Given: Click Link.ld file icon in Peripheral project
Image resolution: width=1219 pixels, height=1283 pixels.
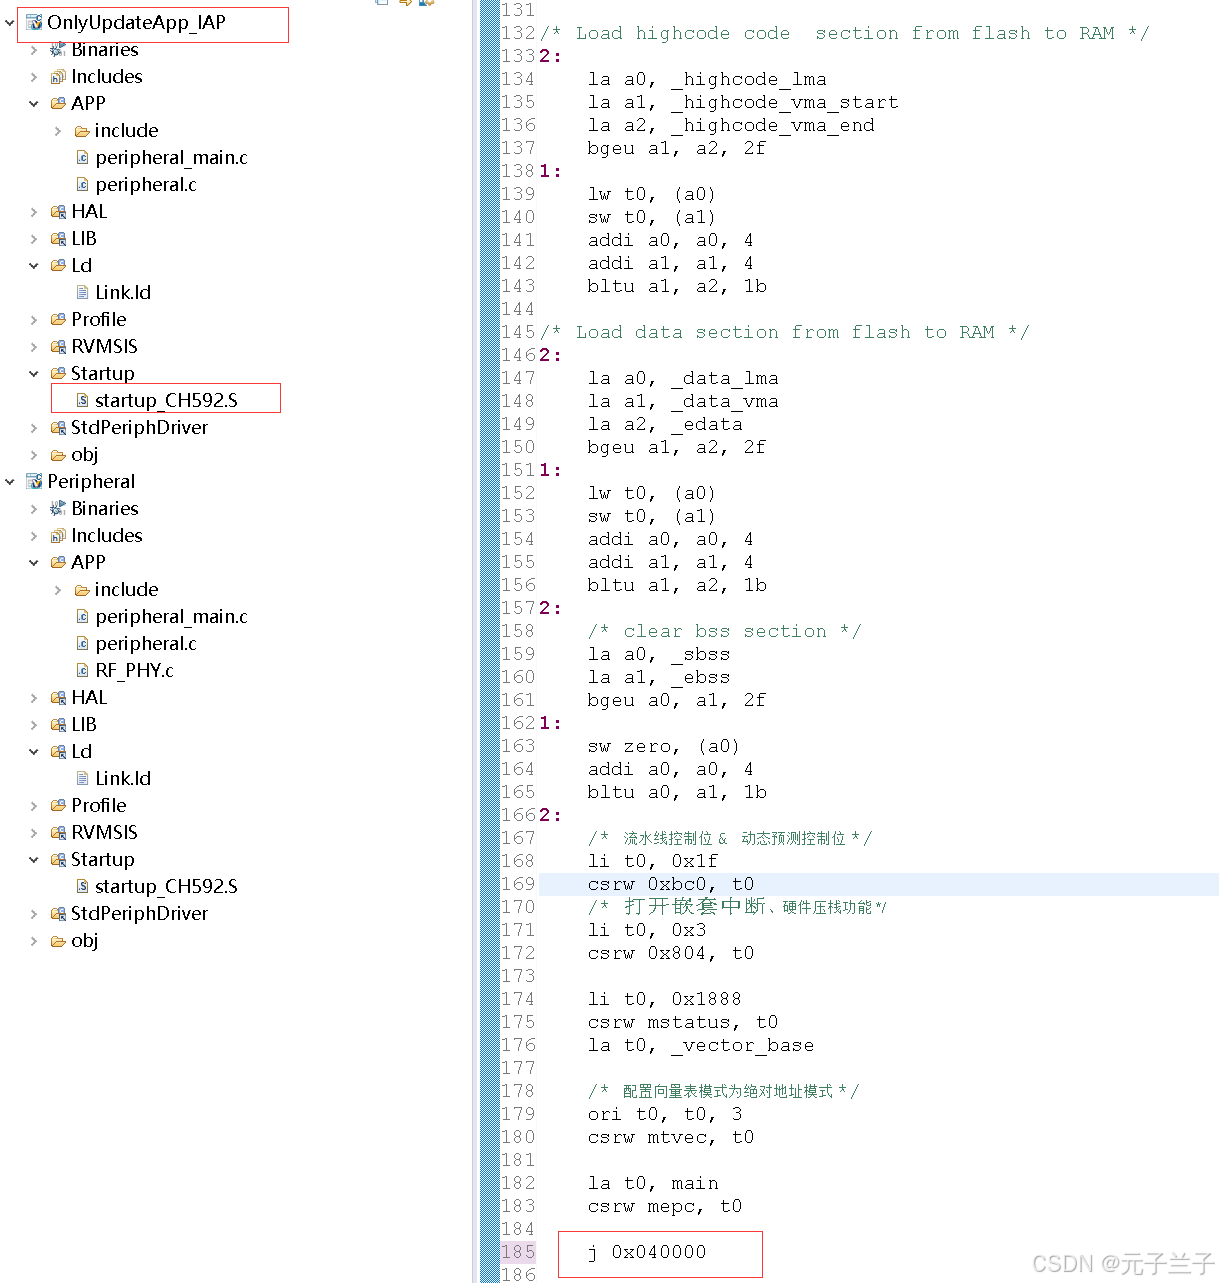Looking at the screenshot, I should tap(83, 778).
